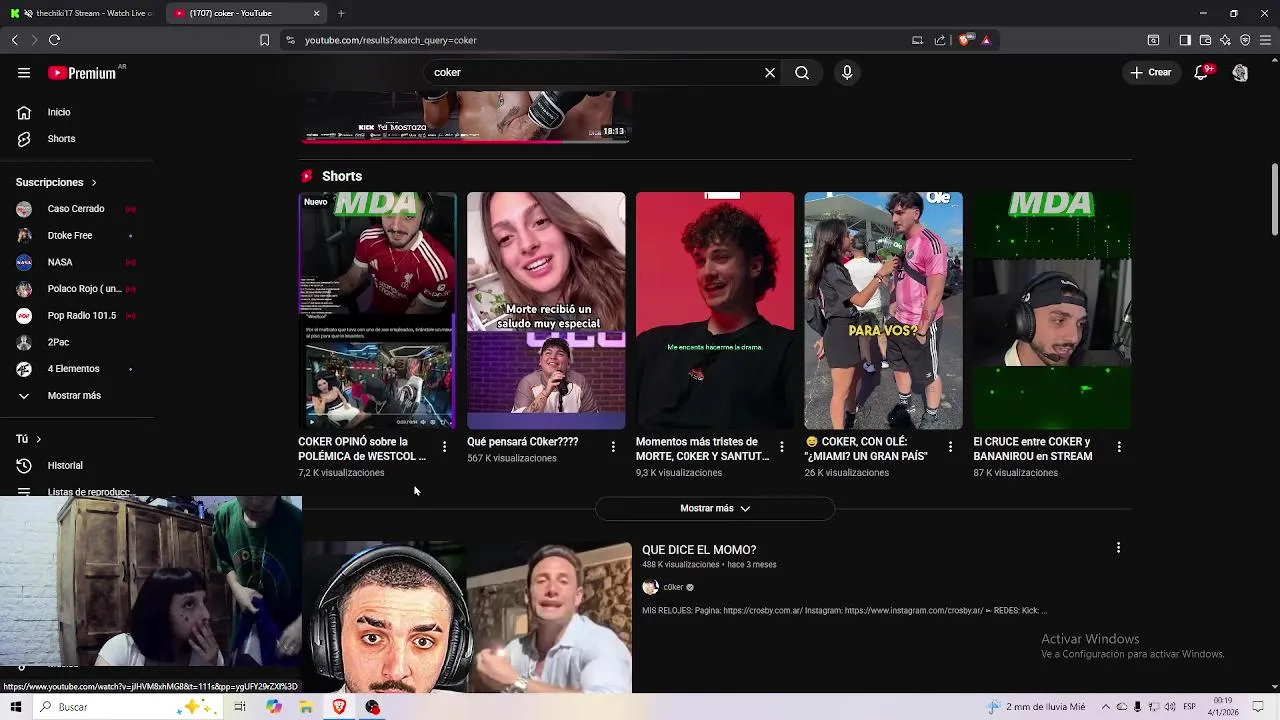Open File Explorer from the taskbar
The height and width of the screenshot is (720, 1280).
[x=306, y=707]
